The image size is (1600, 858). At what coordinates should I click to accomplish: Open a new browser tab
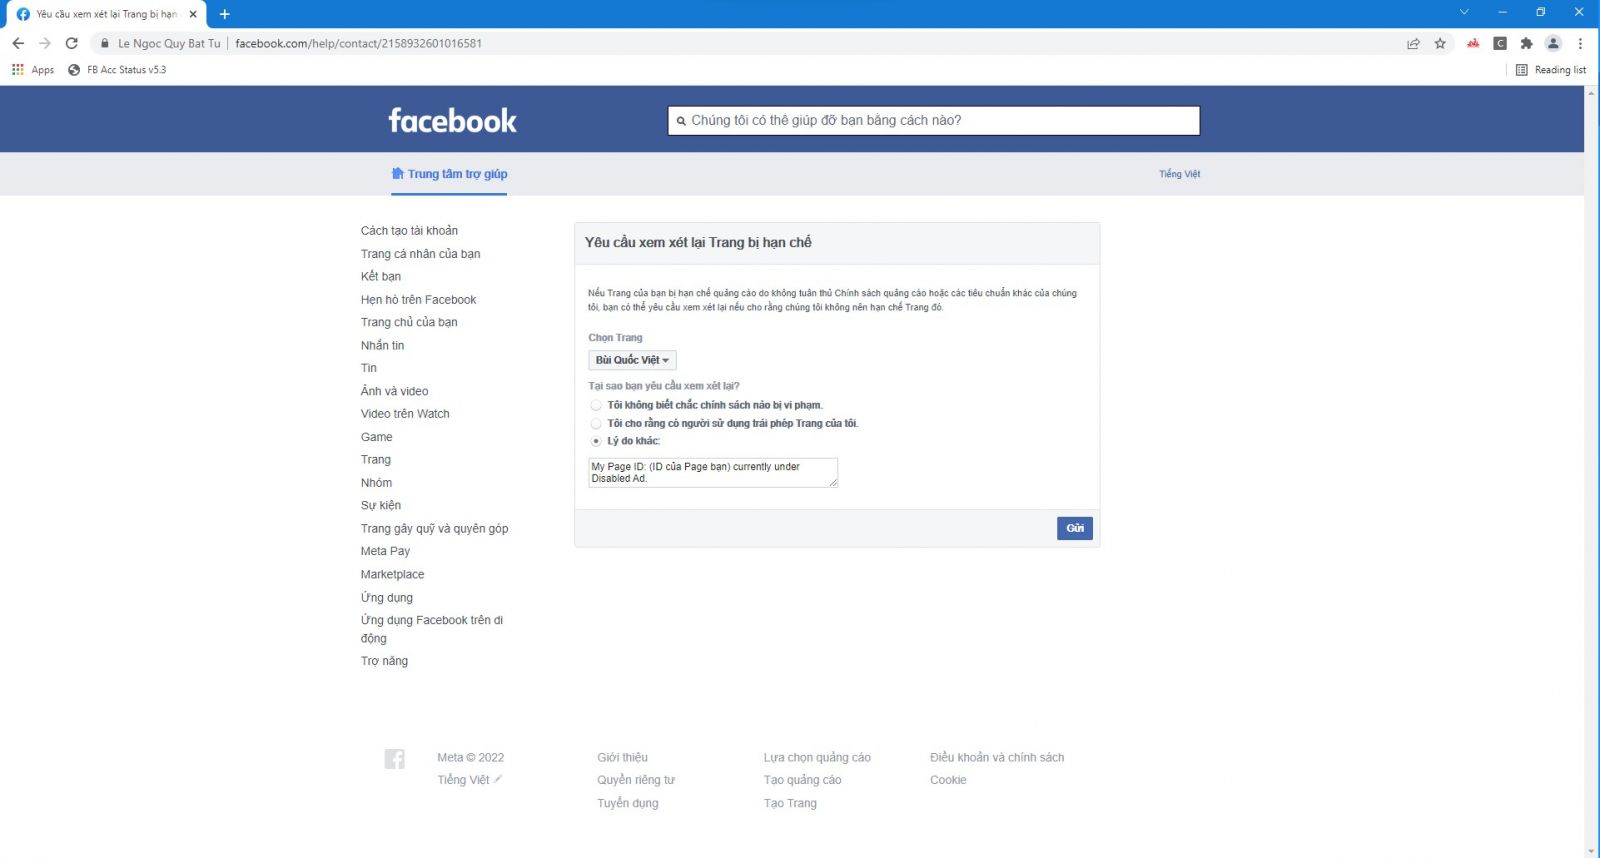pyautogui.click(x=224, y=14)
